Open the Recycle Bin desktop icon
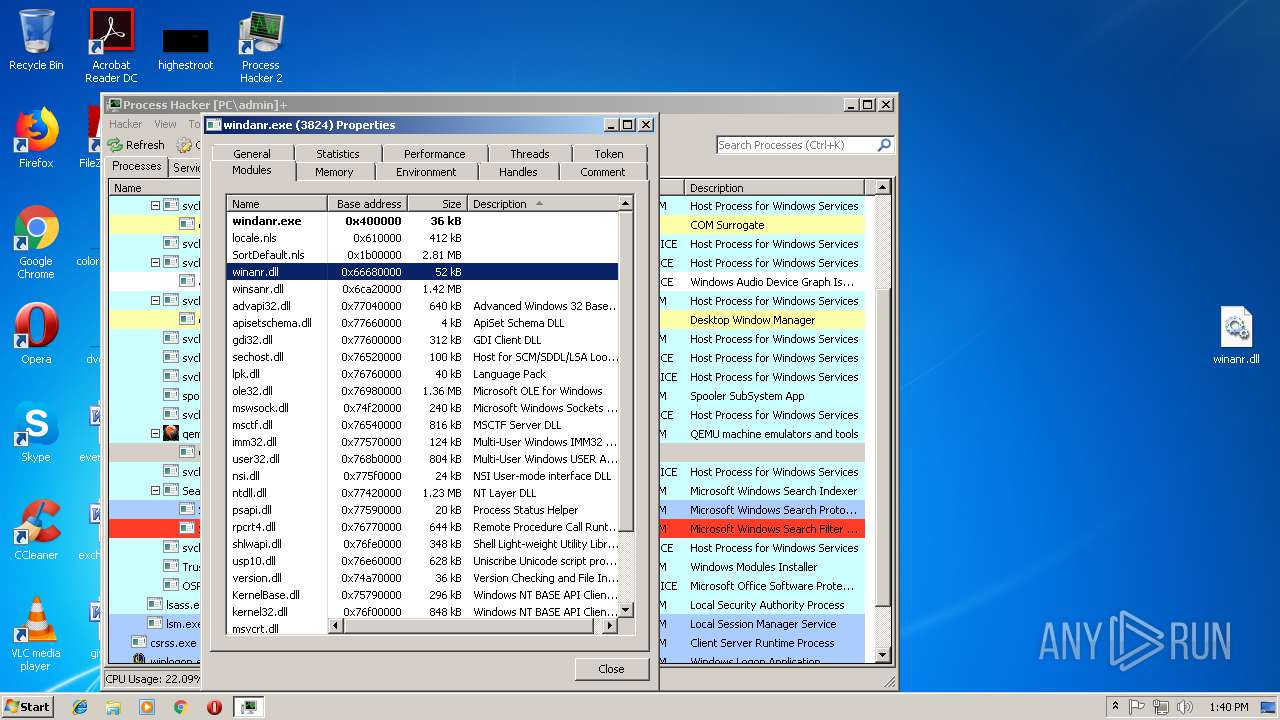Viewport: 1280px width, 720px height. pyautogui.click(x=36, y=40)
